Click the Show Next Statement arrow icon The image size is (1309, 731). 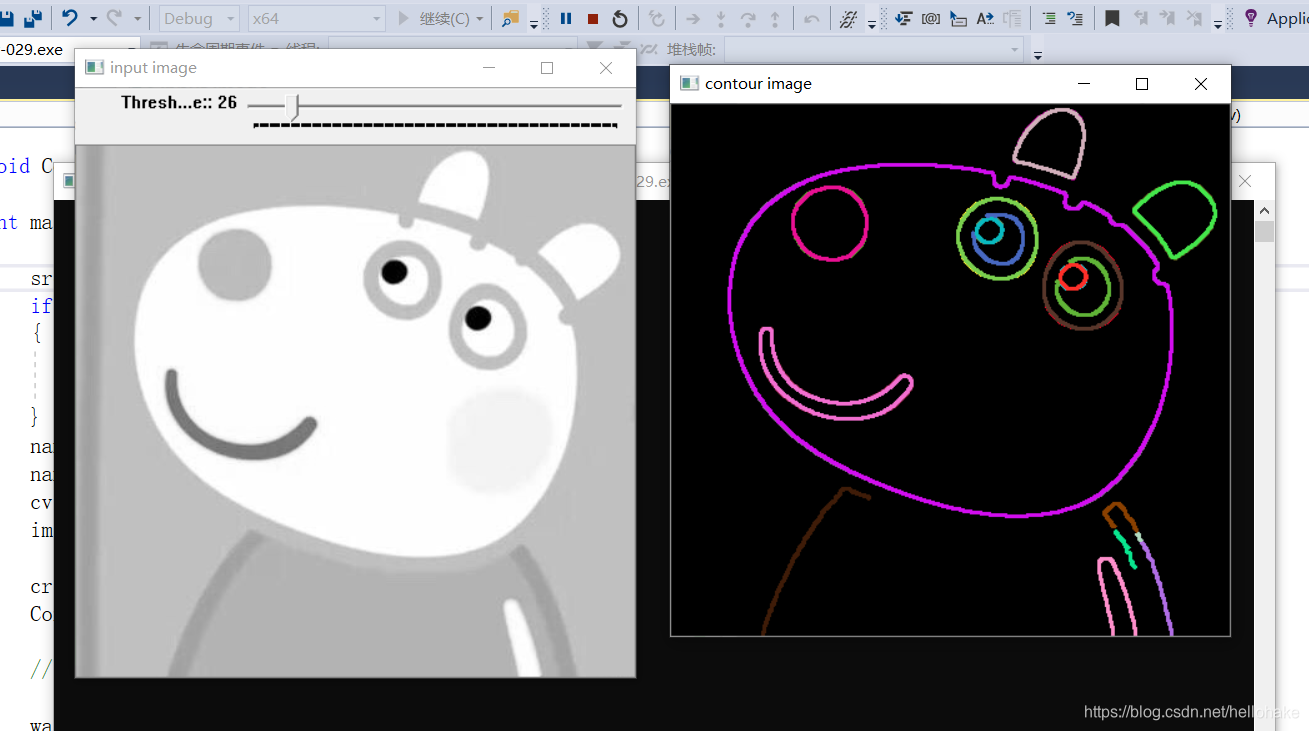coord(693,18)
